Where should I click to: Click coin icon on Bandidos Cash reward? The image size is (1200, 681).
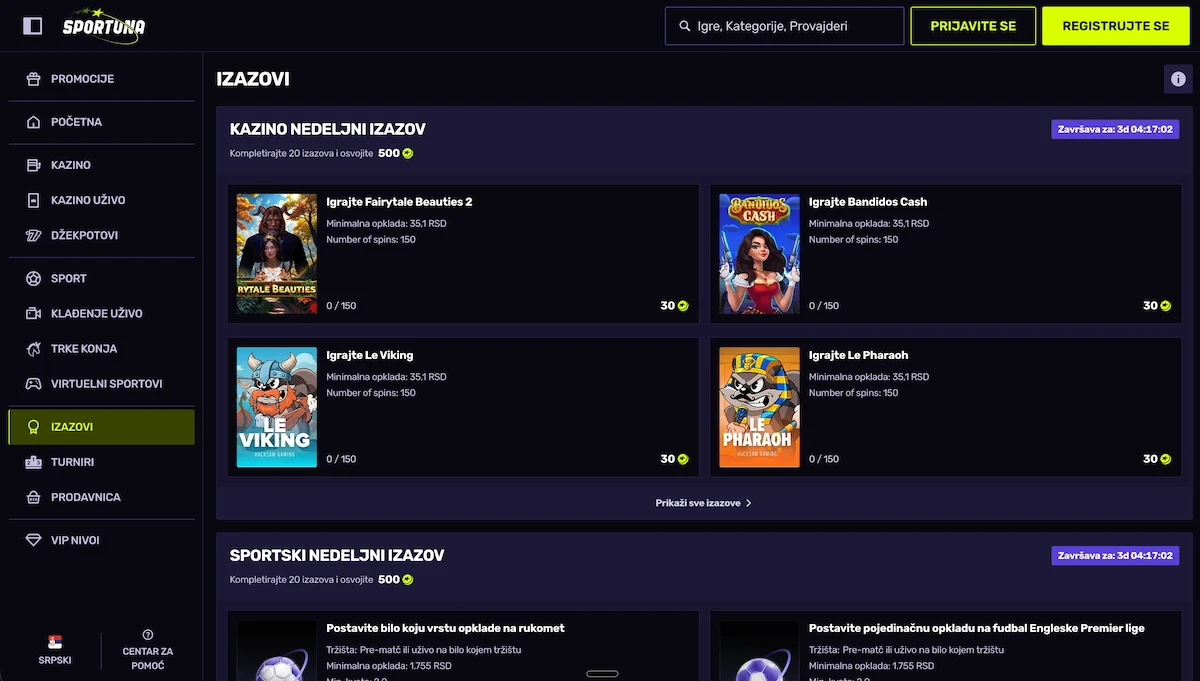tap(1166, 306)
